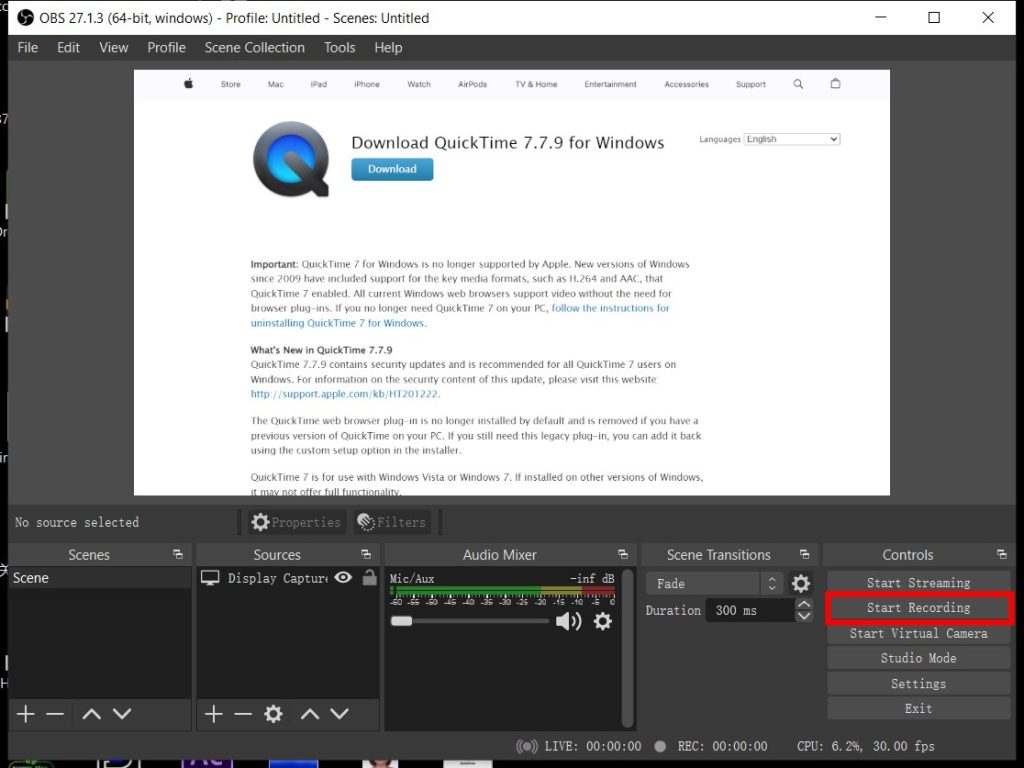Screen dimensions: 1024x768
Task: Move scene down with the Scenes arrow
Action: (x=122, y=714)
